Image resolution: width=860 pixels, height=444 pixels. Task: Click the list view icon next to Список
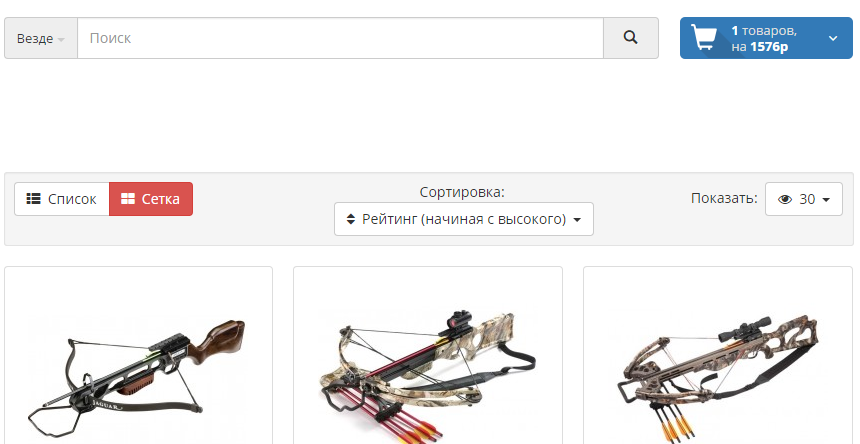click(x=33, y=199)
